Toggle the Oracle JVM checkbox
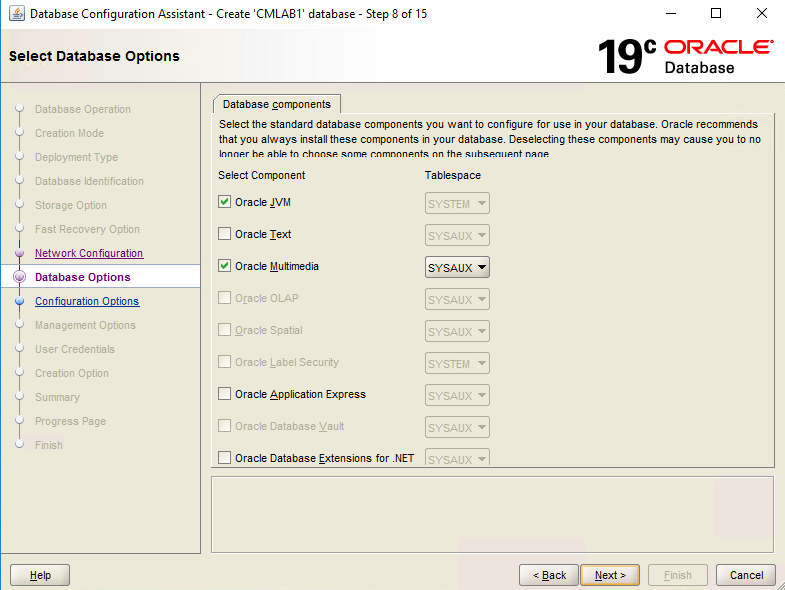The image size is (785, 590). [x=224, y=202]
